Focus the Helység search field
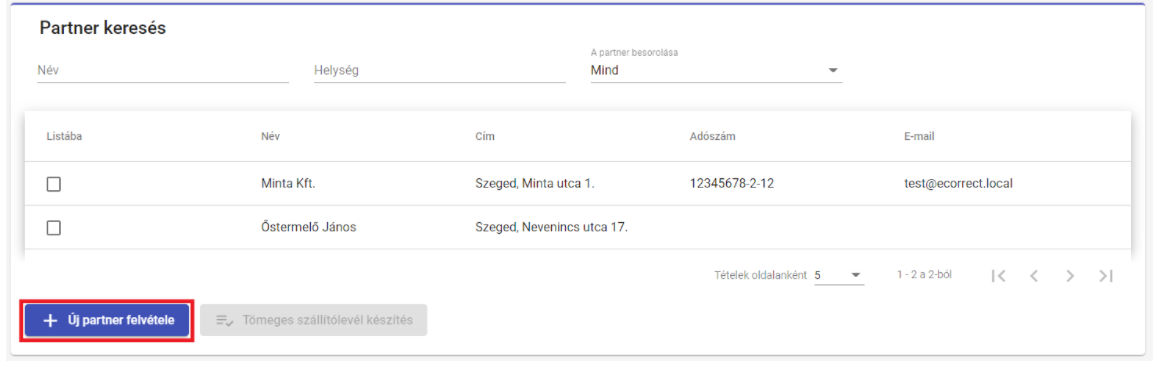The height and width of the screenshot is (367, 1159). click(439, 71)
